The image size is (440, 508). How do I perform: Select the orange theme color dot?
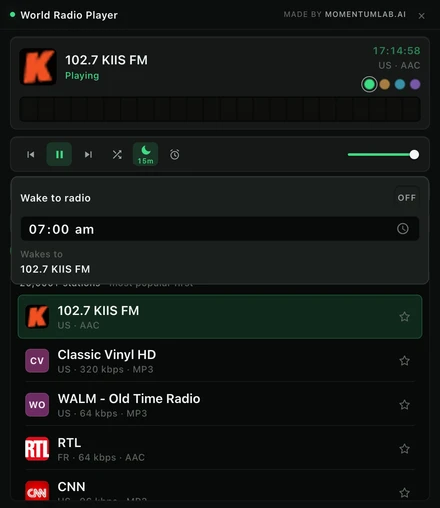(x=385, y=84)
